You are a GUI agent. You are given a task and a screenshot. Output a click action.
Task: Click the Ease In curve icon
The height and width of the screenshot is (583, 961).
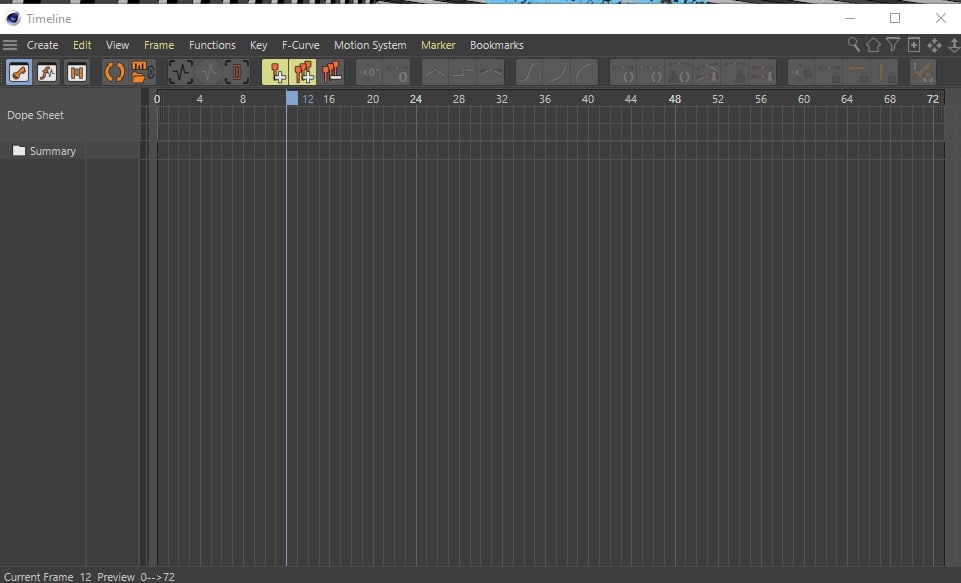(x=556, y=72)
